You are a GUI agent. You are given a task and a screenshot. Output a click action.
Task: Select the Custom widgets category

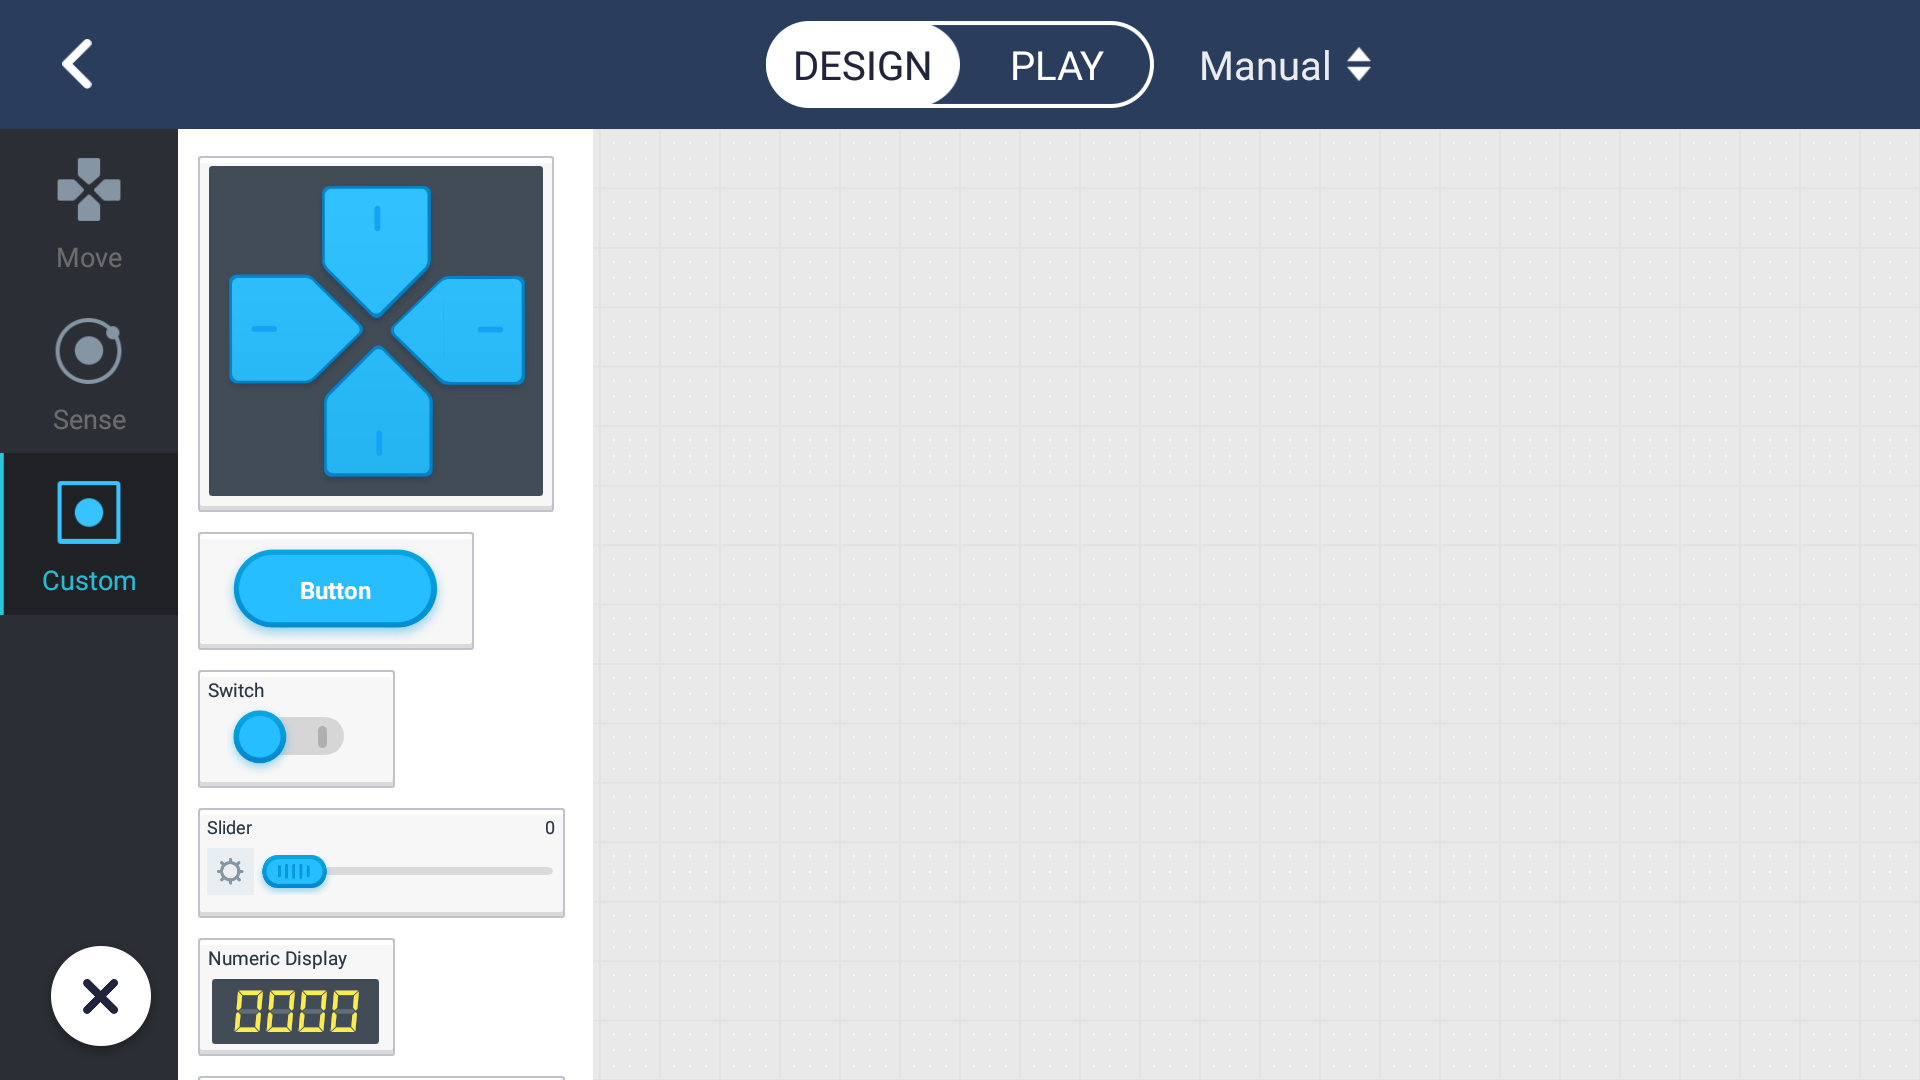[89, 536]
